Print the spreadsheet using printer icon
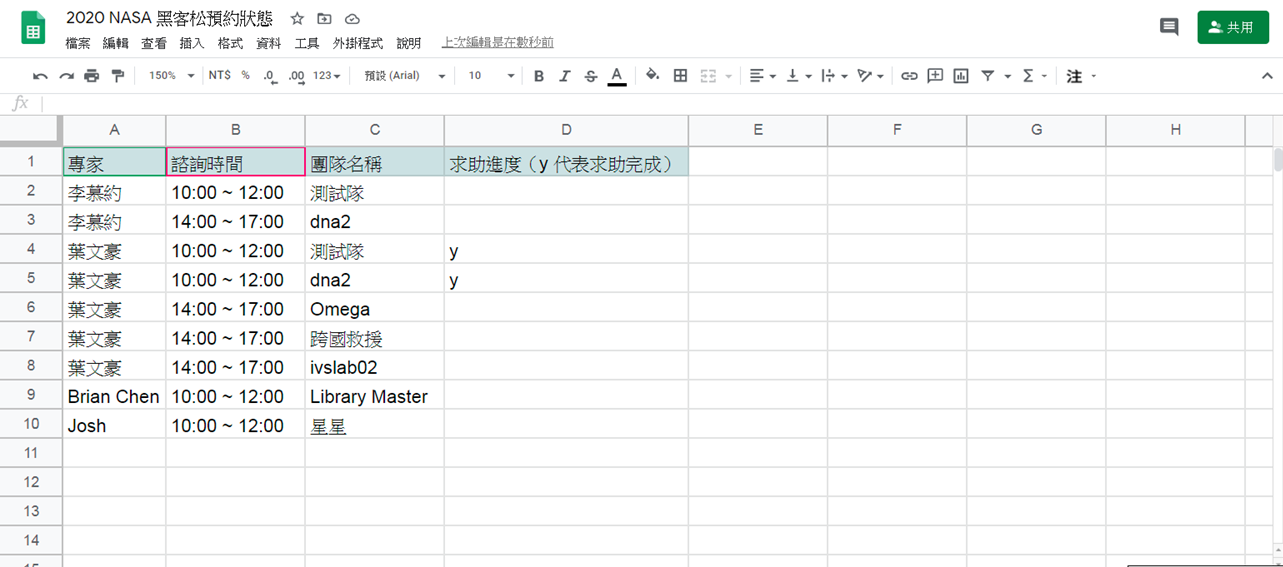 92,76
